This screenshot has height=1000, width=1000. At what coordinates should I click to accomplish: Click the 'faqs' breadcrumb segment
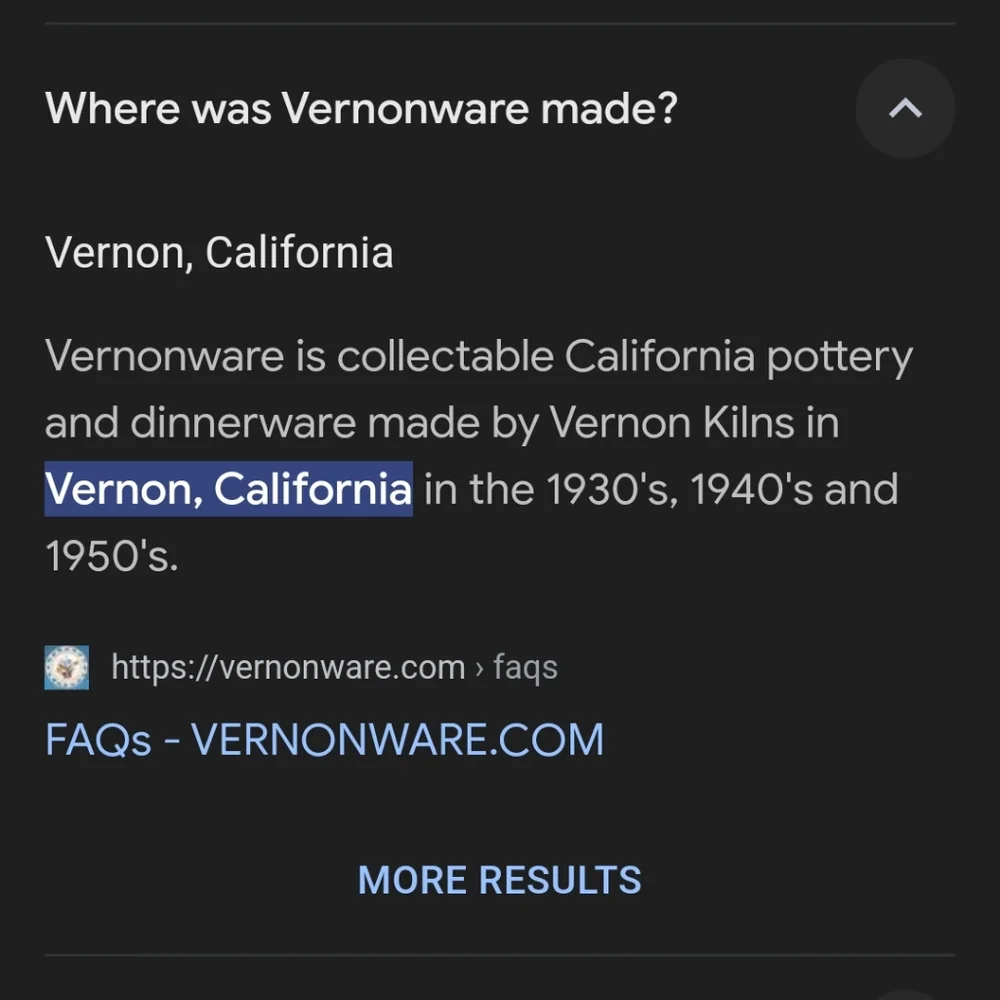click(526, 668)
